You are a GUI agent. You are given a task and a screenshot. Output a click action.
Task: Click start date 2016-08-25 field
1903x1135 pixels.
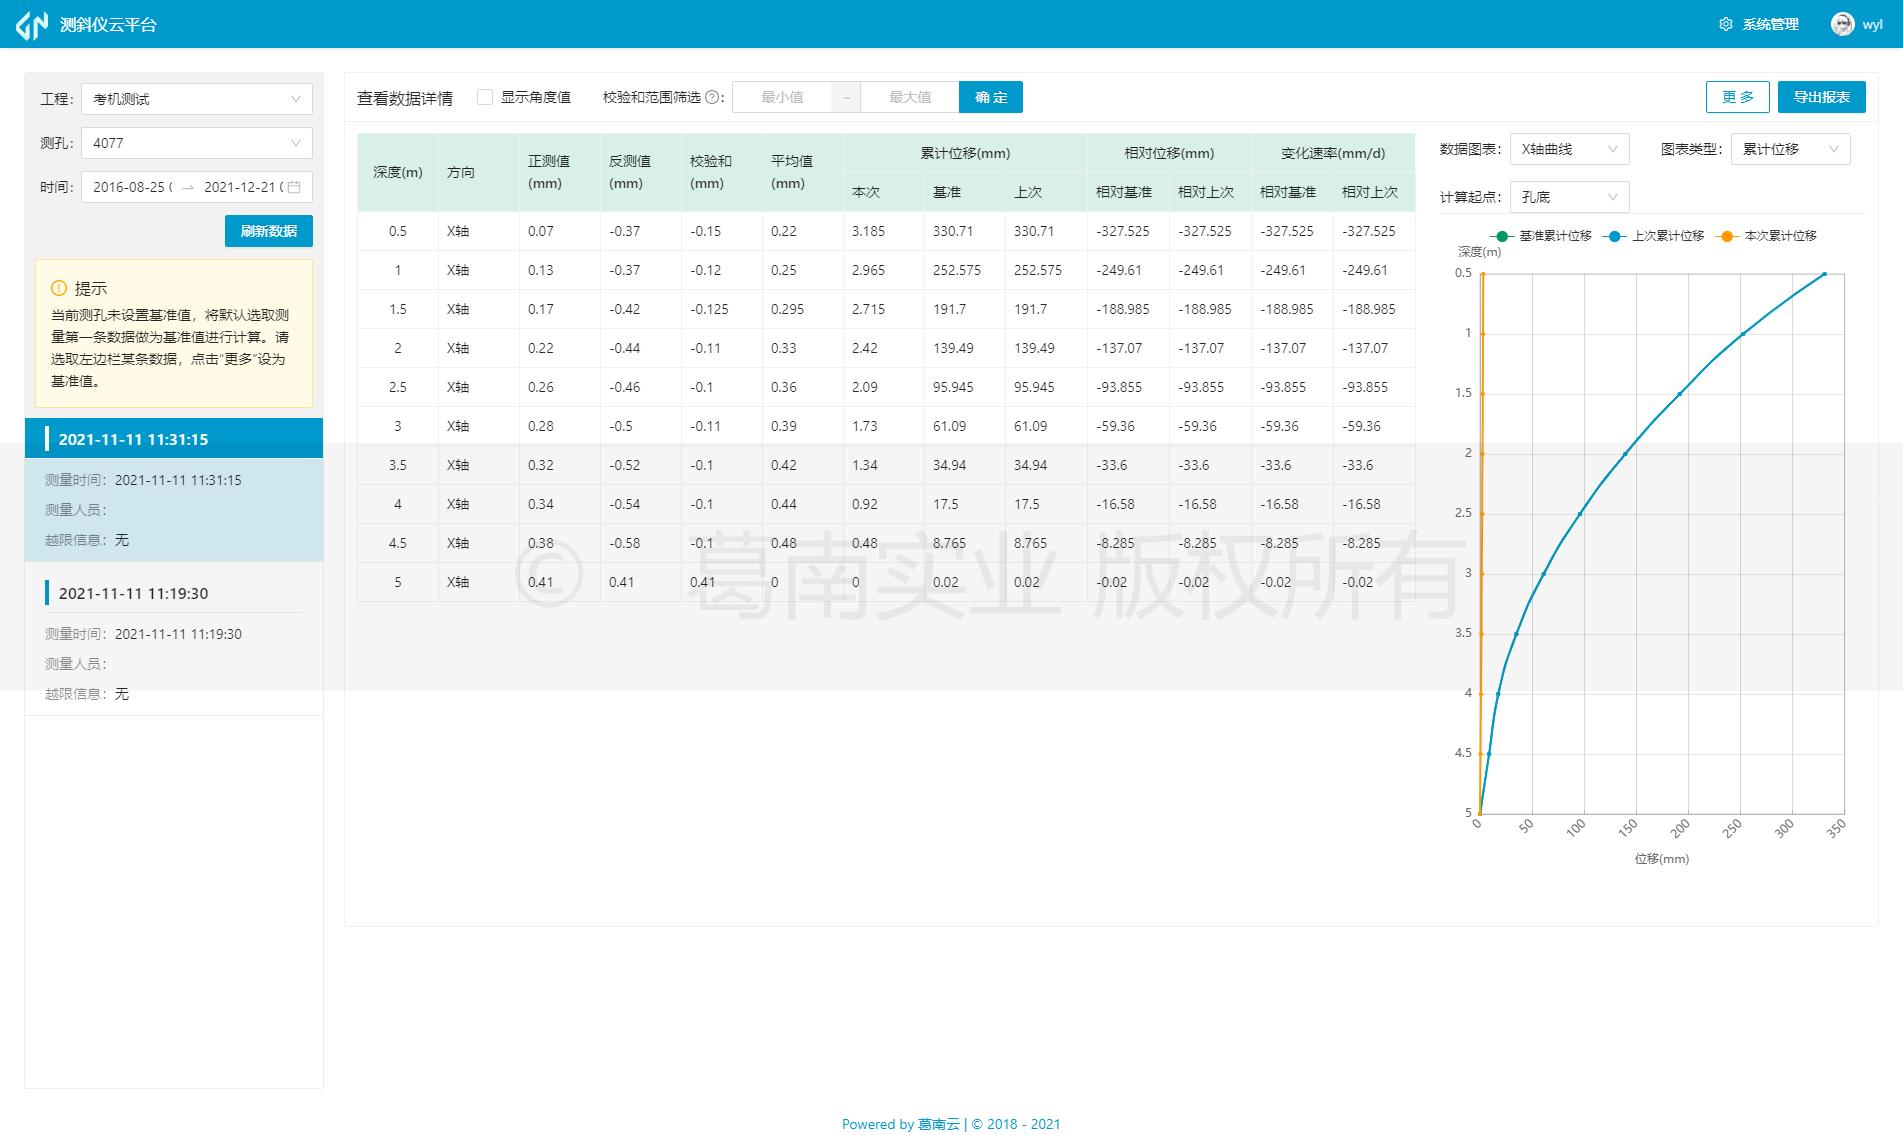coord(133,187)
